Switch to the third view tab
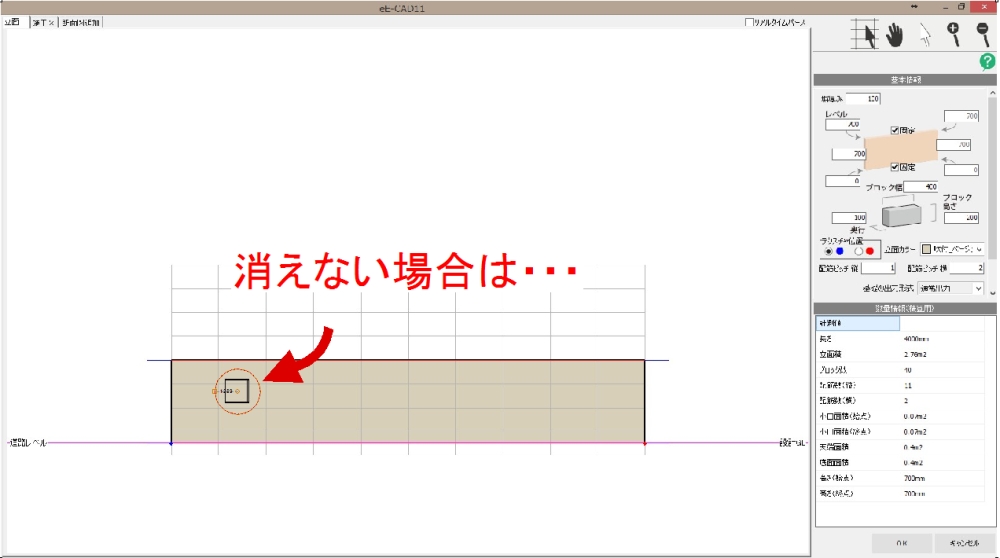The width and height of the screenshot is (1000, 558). [x=80, y=22]
